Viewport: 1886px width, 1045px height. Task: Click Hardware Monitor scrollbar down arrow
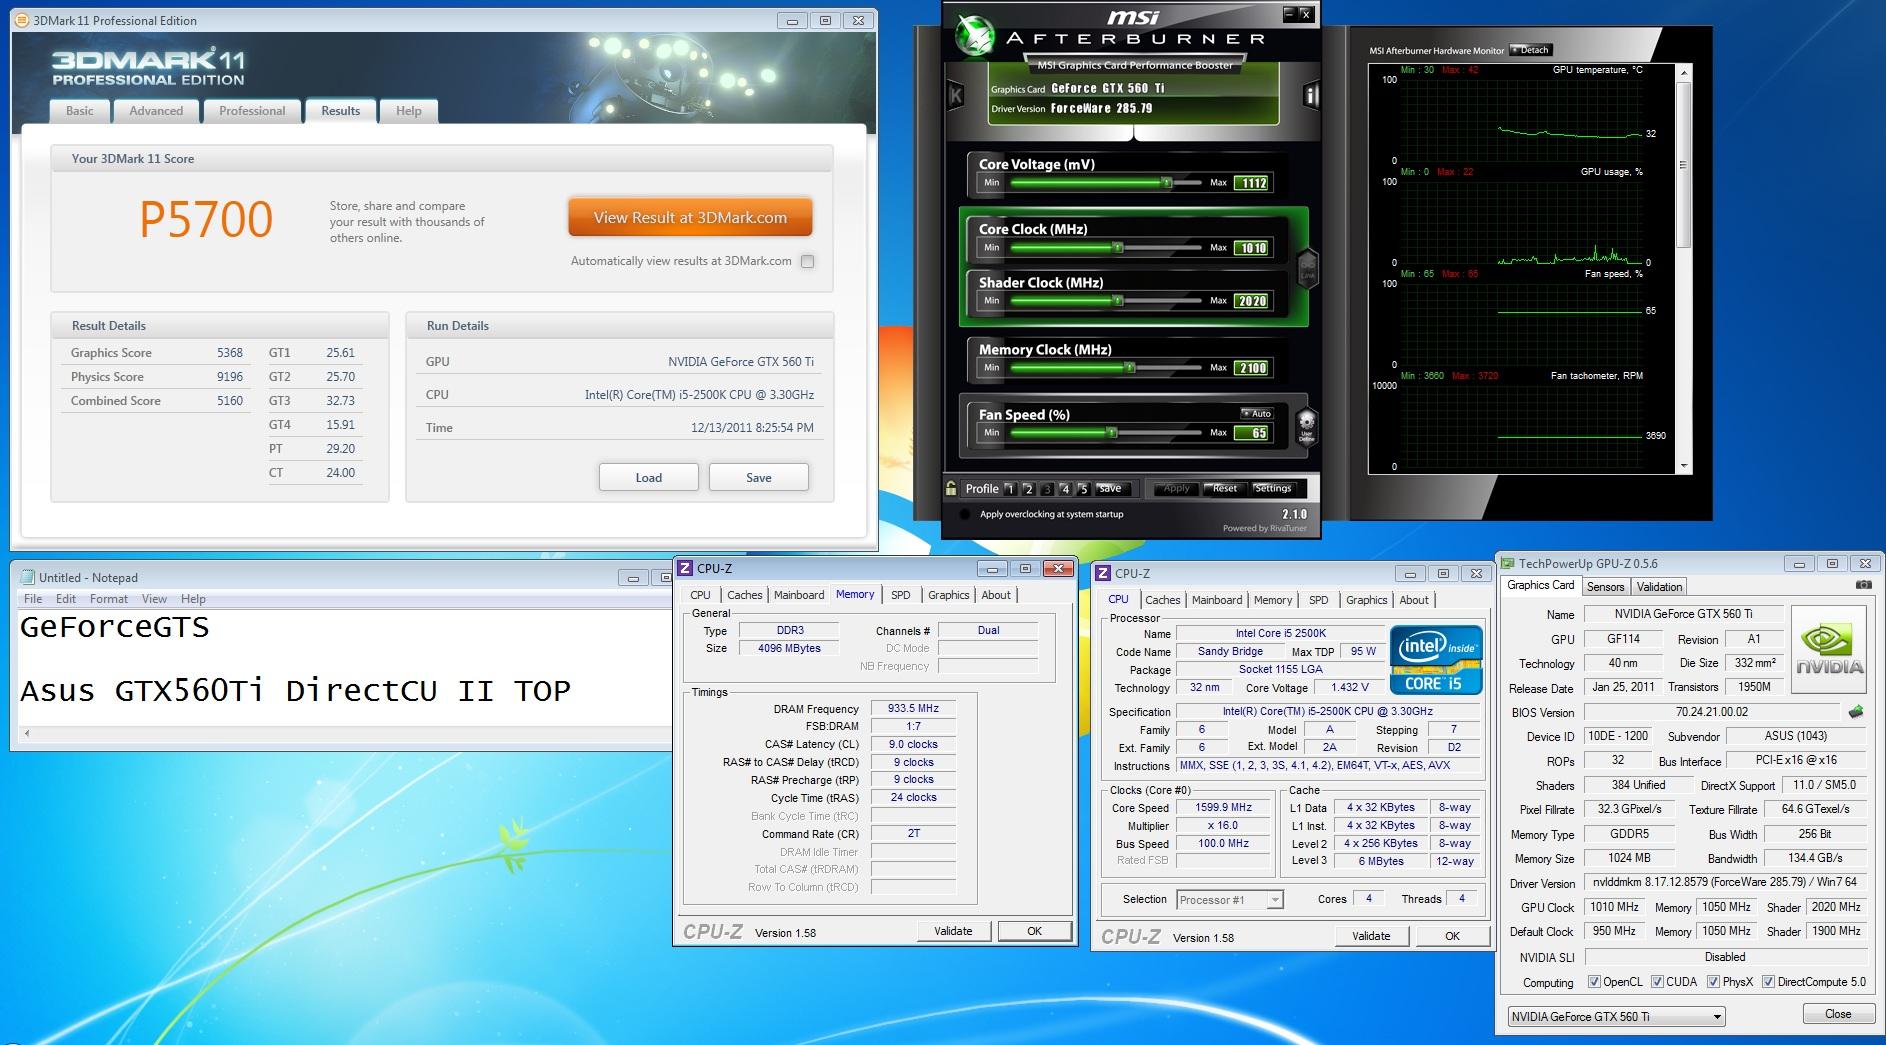click(x=1684, y=466)
